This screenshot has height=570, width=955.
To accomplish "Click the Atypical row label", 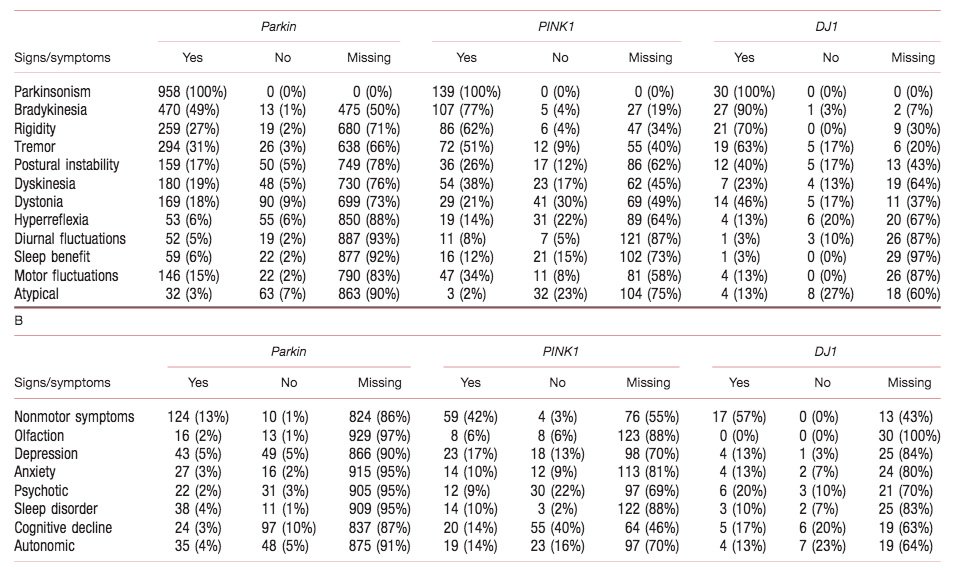I will point(39,294).
